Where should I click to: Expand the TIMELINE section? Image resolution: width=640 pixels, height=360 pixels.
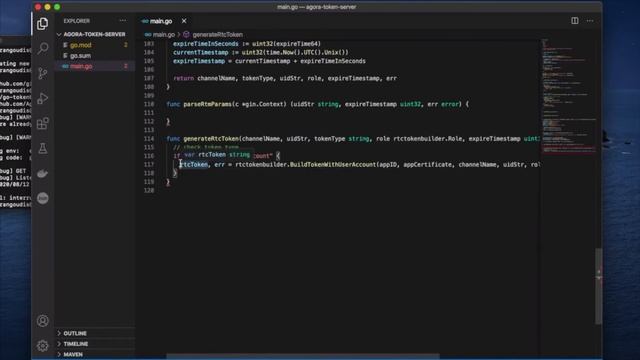(x=76, y=344)
